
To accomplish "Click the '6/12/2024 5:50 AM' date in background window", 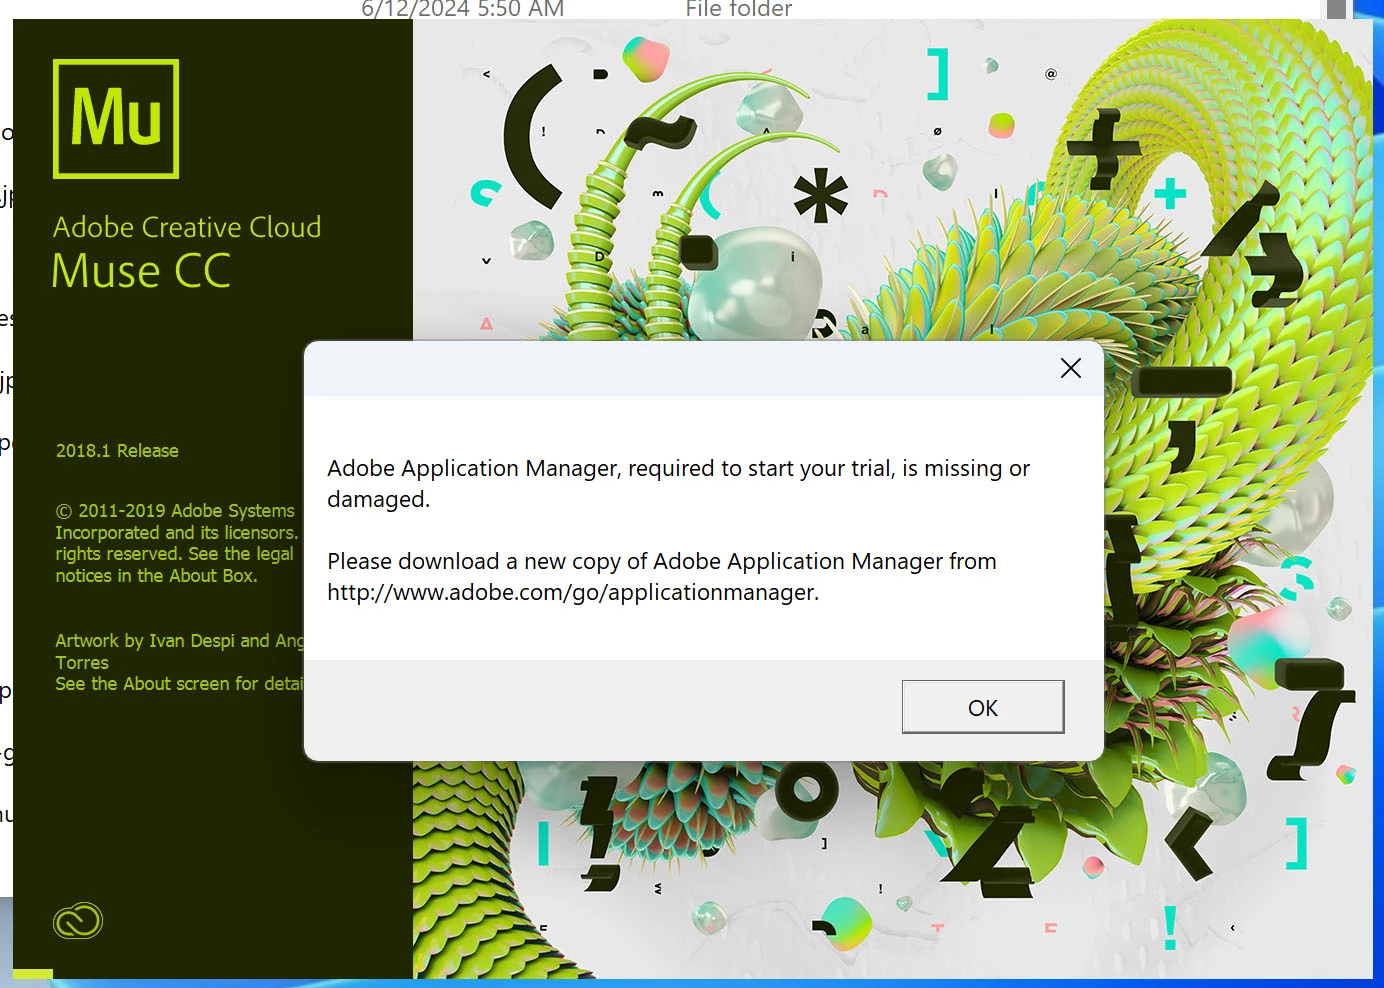I will click(x=463, y=9).
